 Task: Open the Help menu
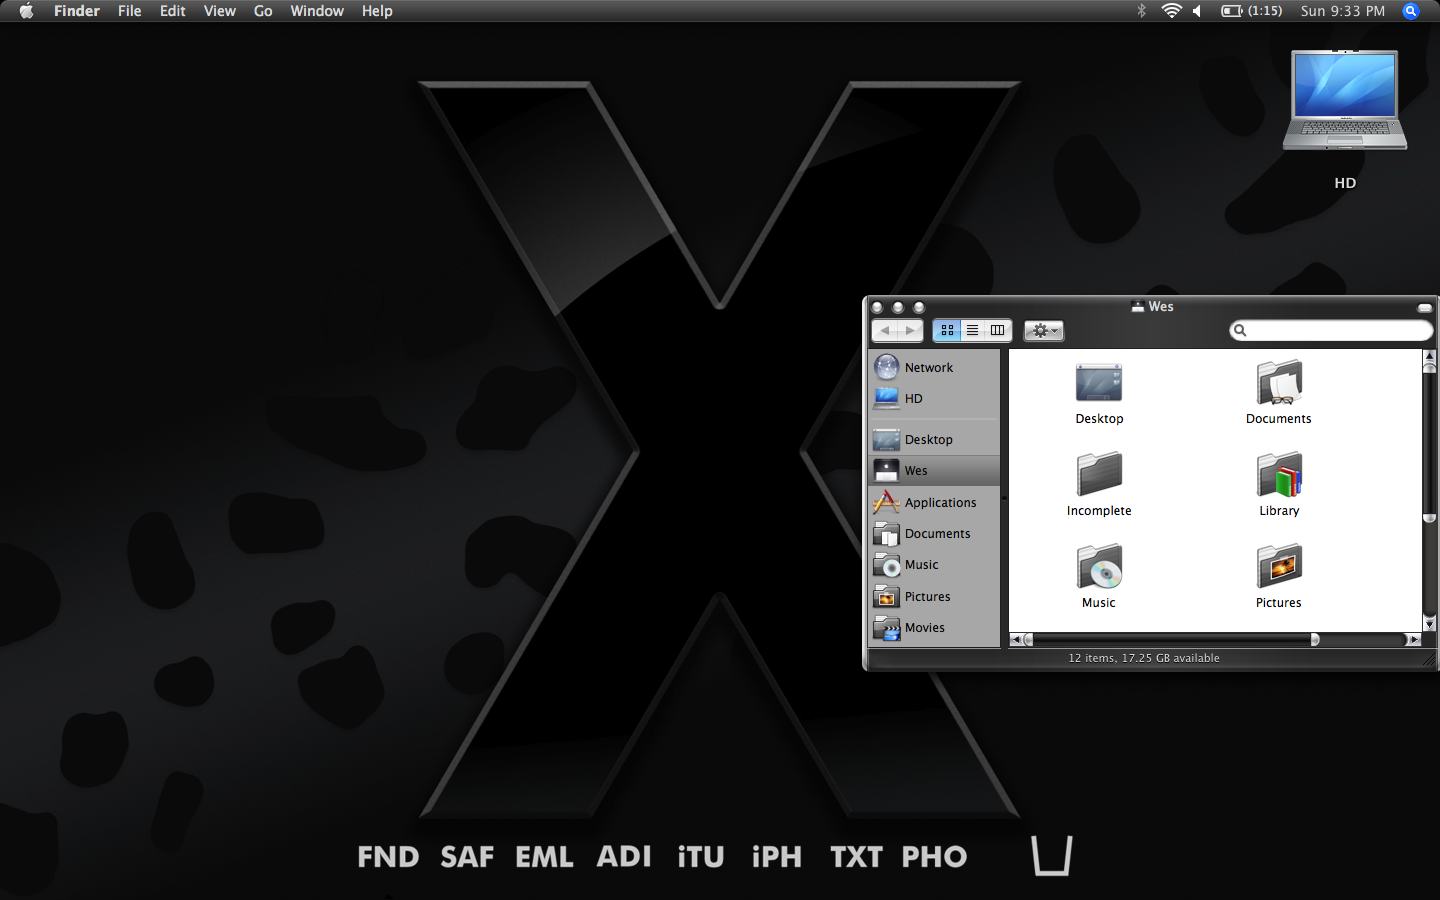click(377, 11)
